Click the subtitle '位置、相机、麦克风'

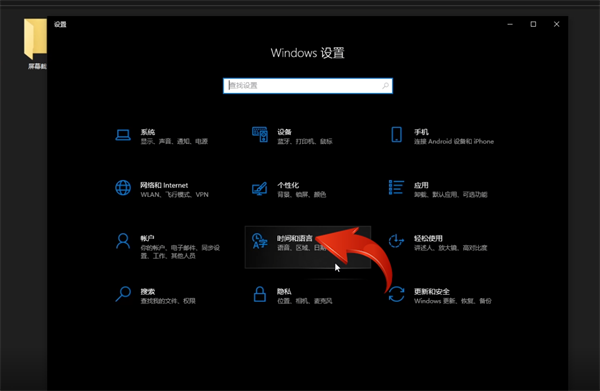[305, 301]
